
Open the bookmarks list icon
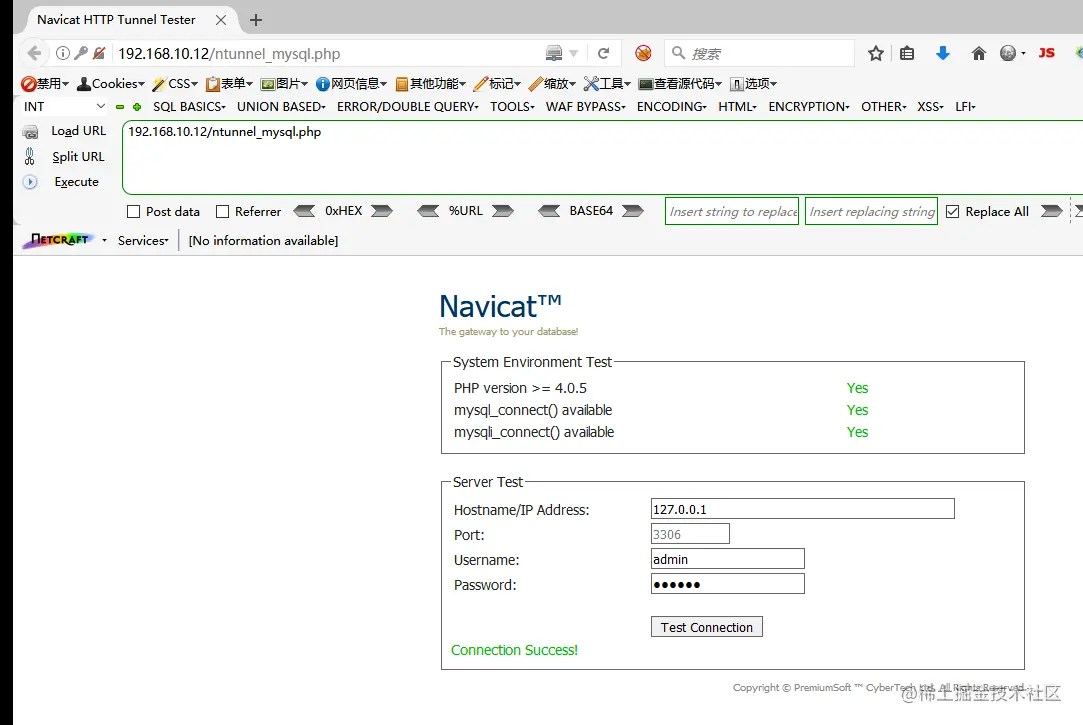[907, 53]
